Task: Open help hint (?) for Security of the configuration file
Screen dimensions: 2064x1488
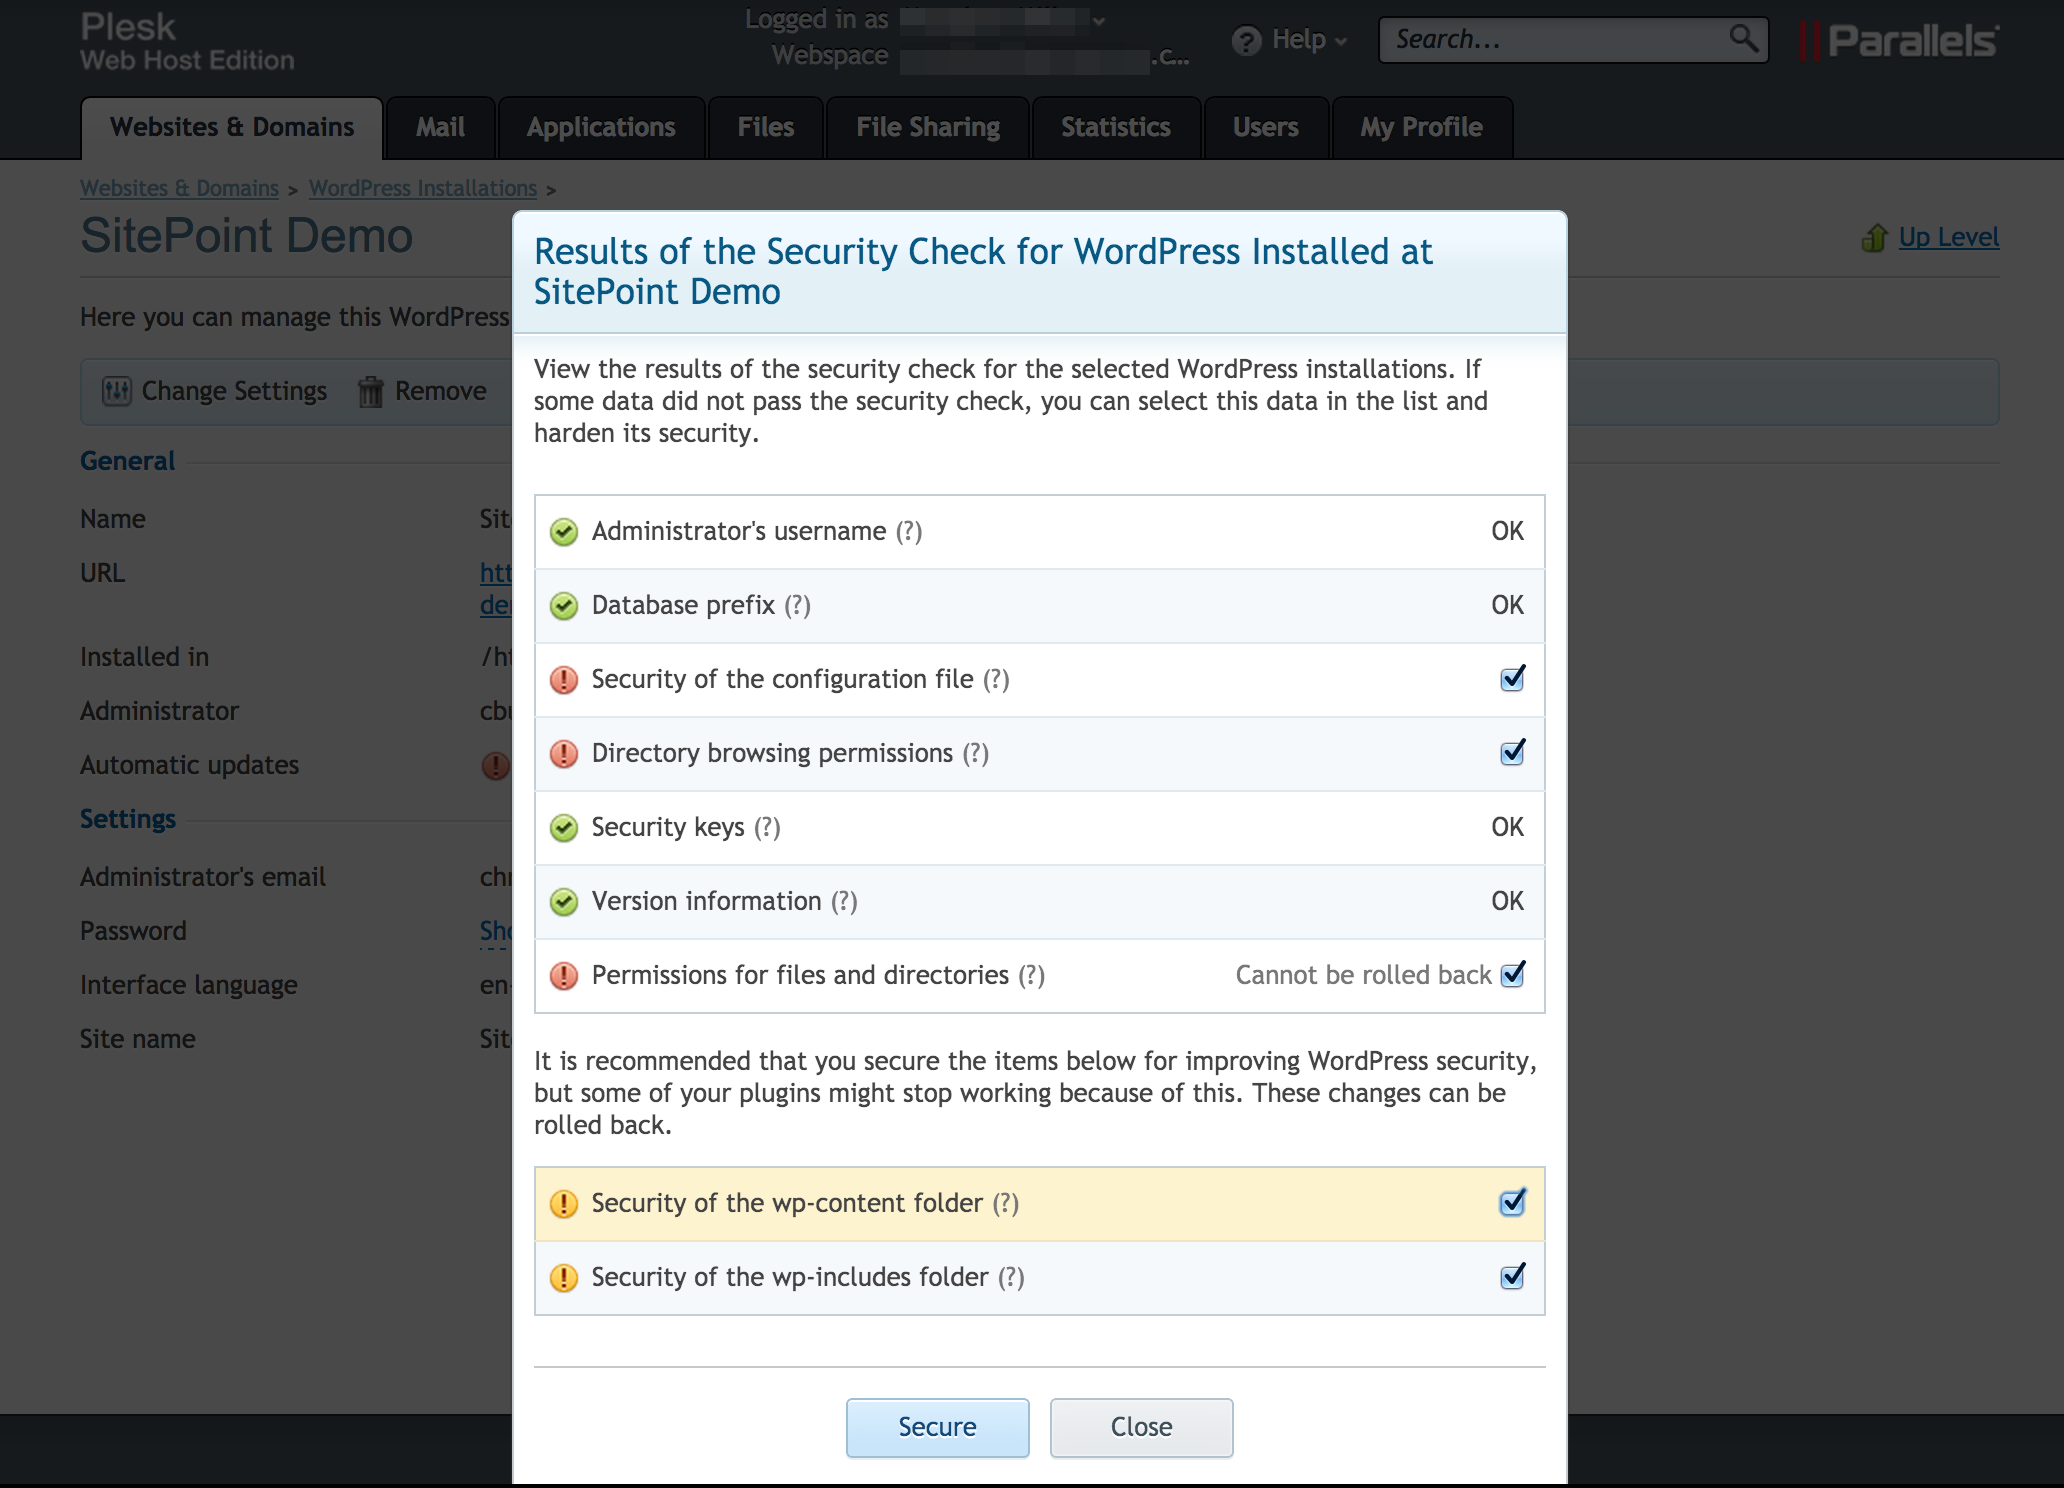Action: (x=996, y=680)
